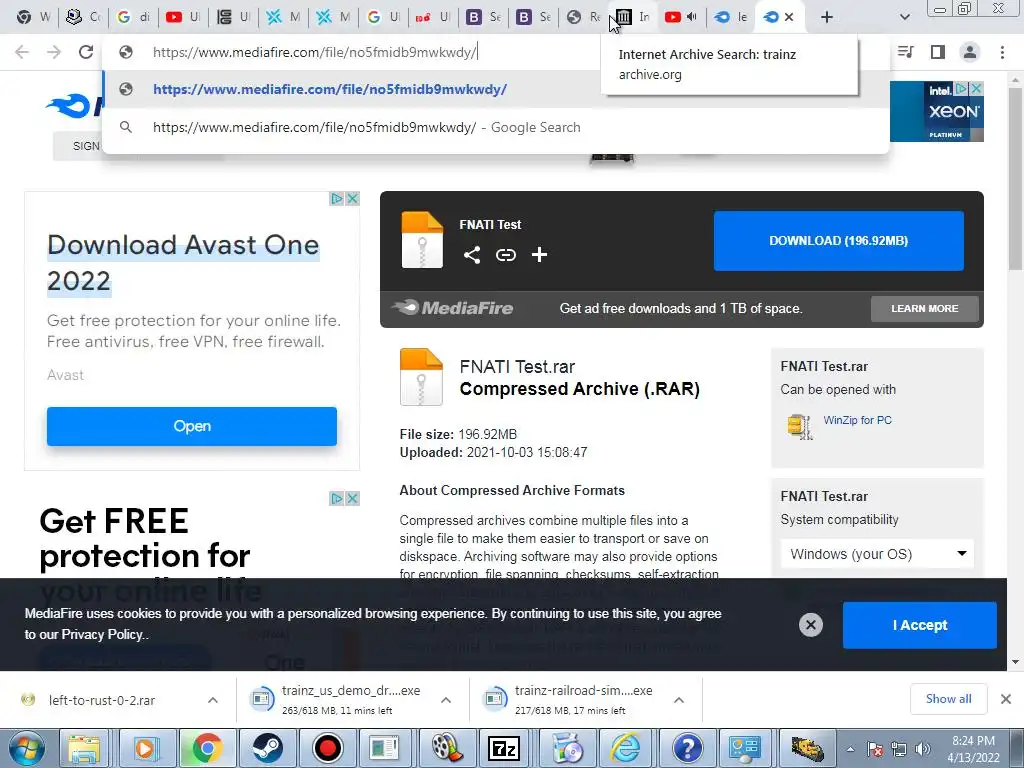Click the MediaFire logo in the banner
This screenshot has height=768, width=1024.
coord(453,308)
